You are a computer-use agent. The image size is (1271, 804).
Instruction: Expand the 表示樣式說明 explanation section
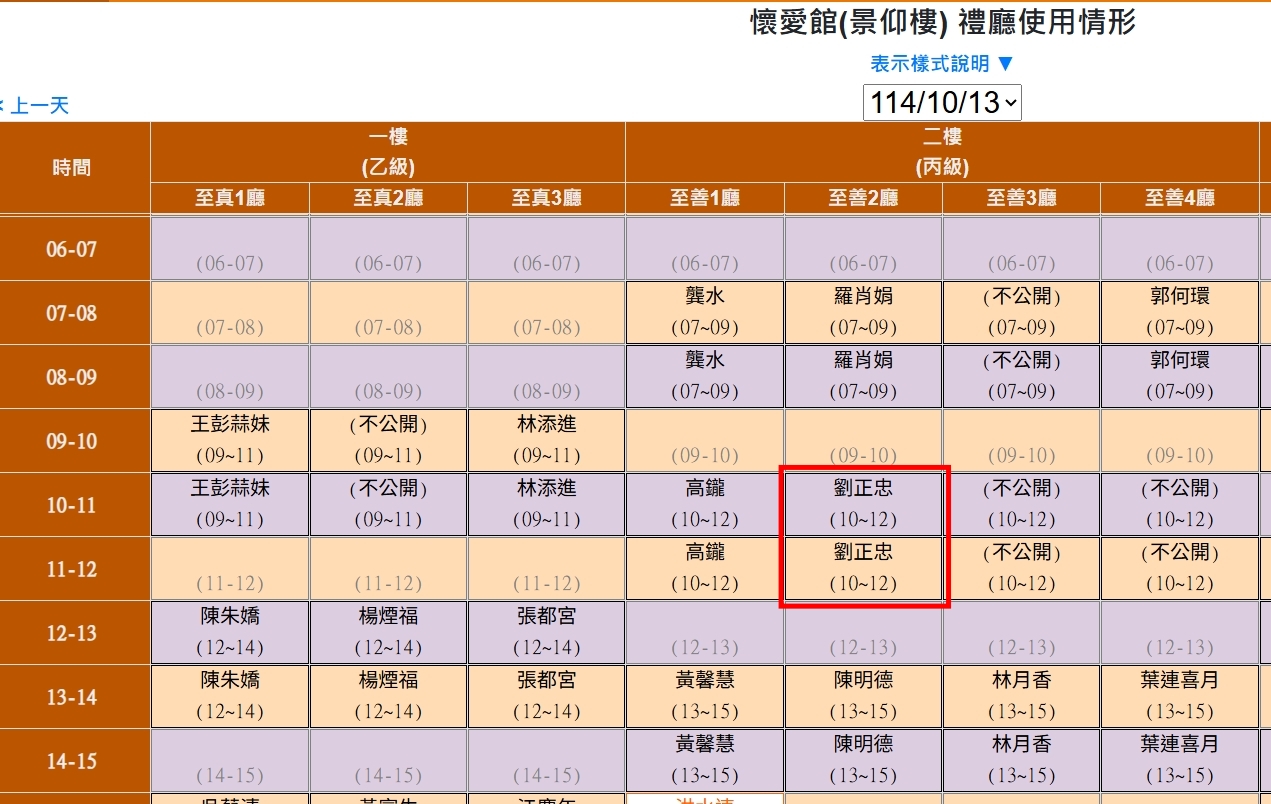pos(942,64)
